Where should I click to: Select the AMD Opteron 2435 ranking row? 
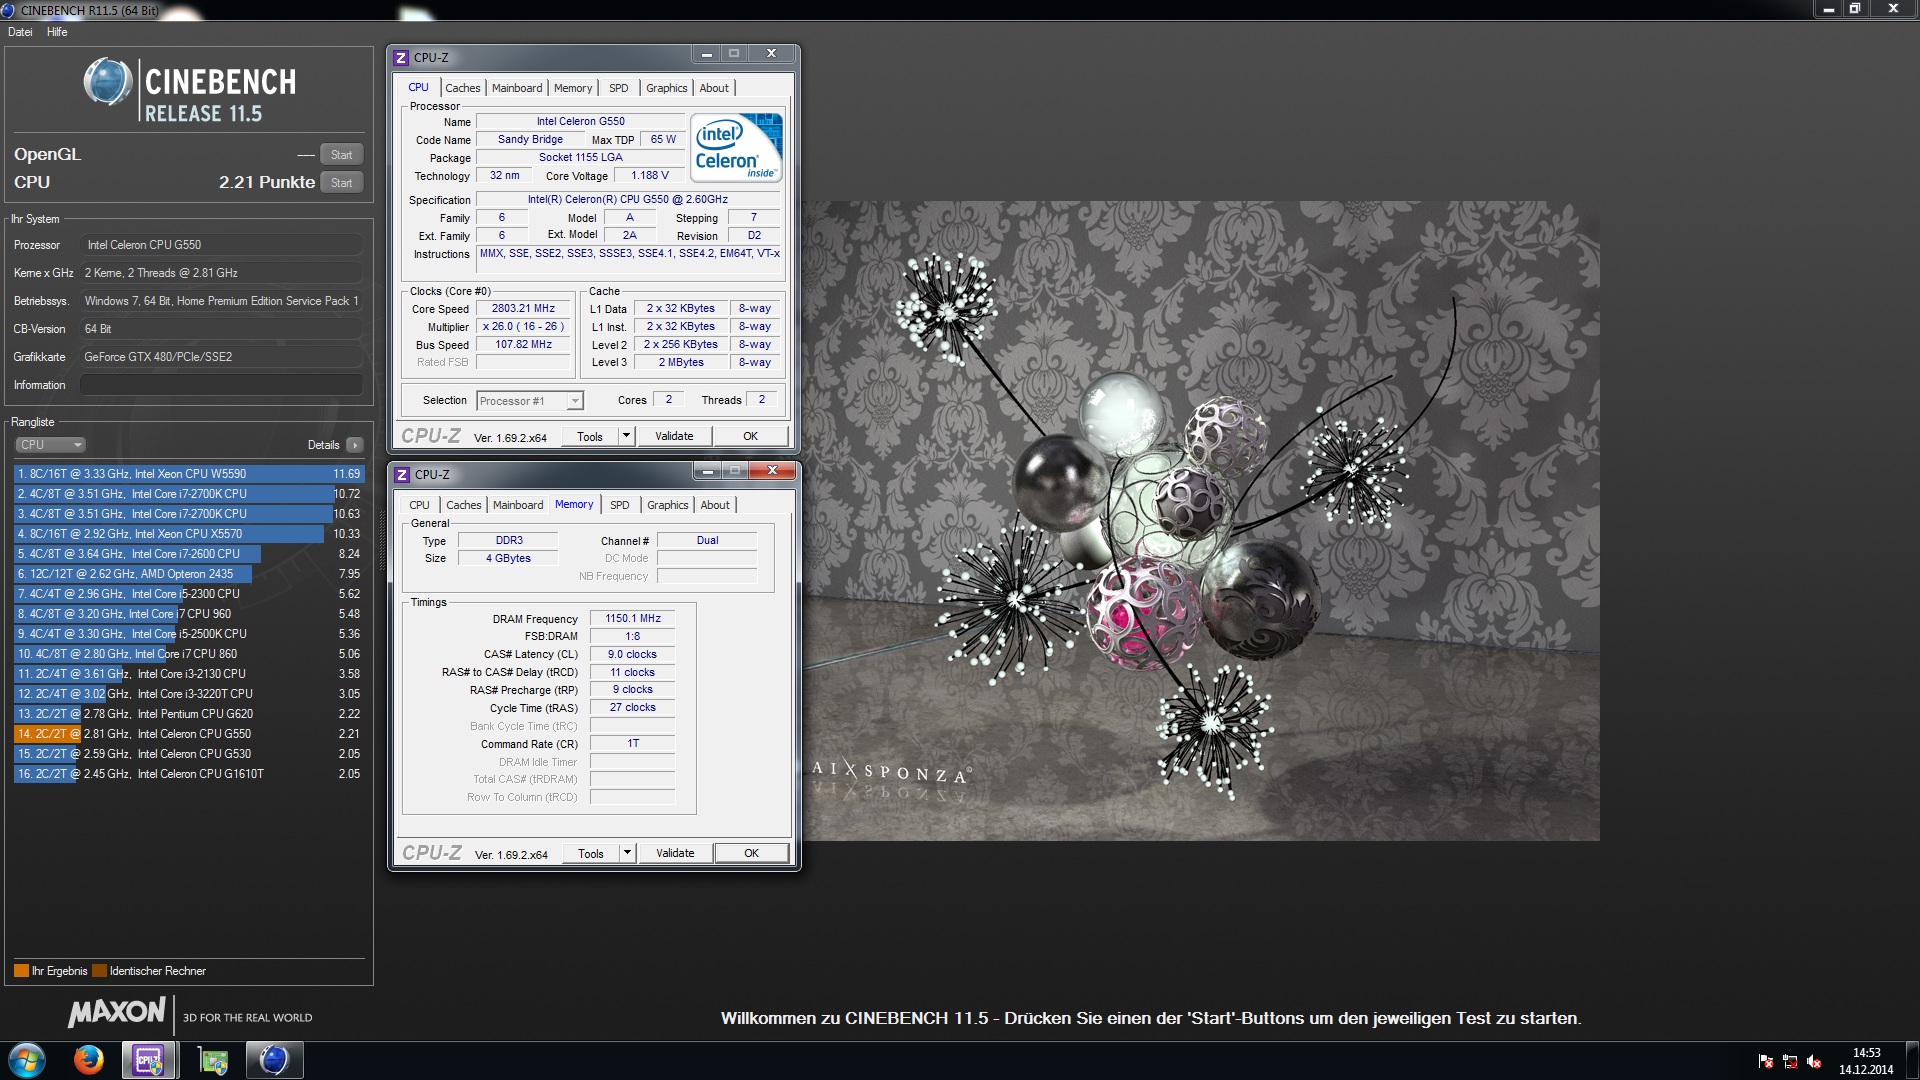[189, 574]
